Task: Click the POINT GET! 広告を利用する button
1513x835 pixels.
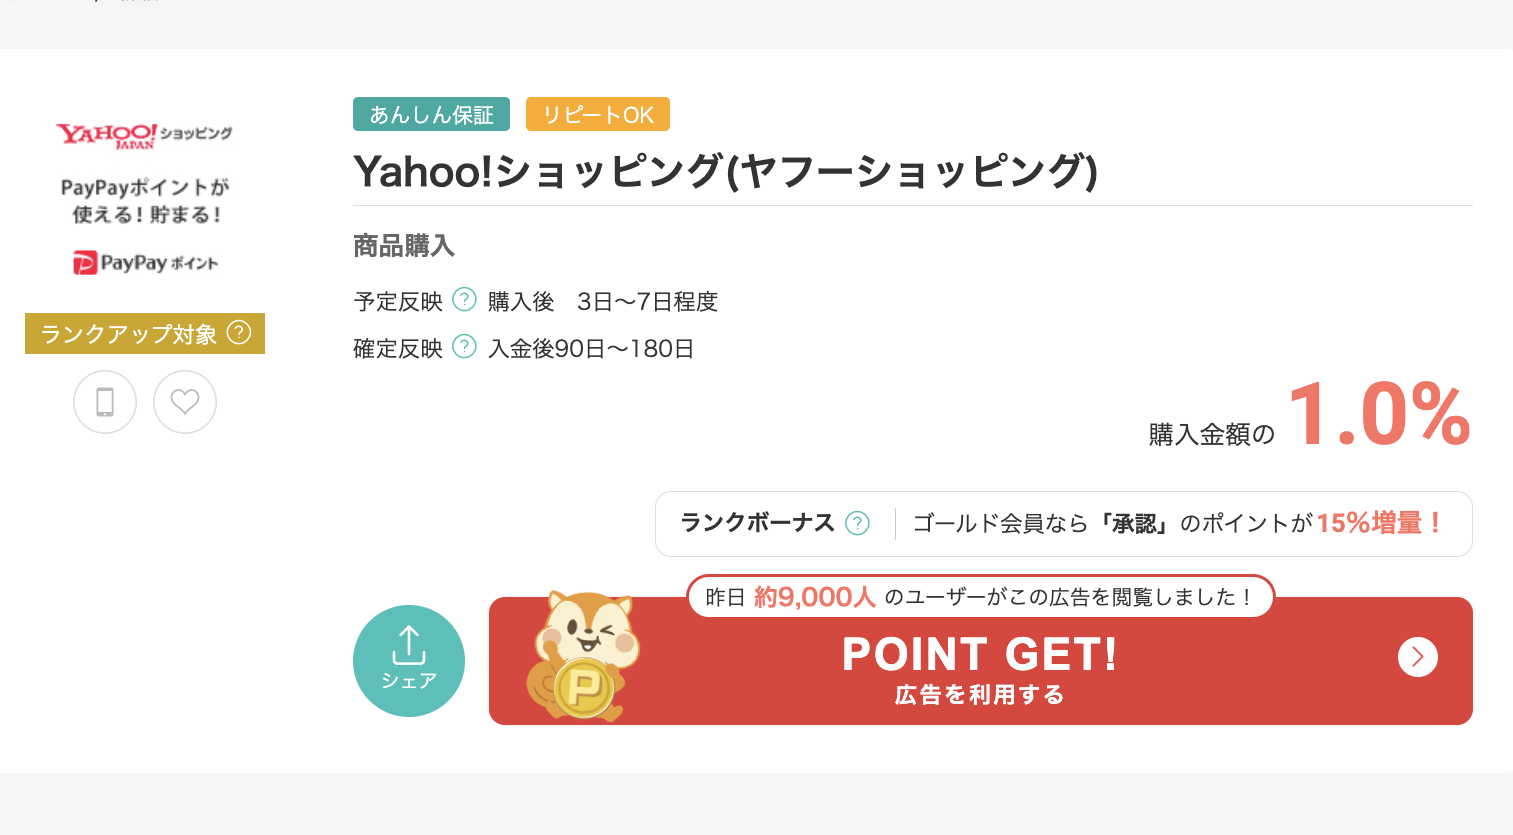Action: (x=979, y=667)
